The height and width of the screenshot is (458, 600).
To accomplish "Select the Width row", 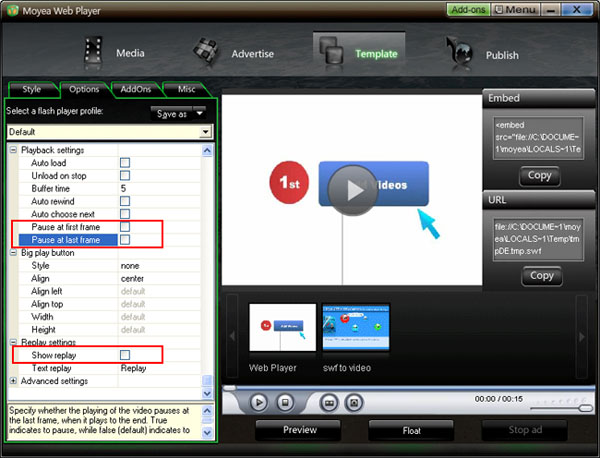I will point(109,317).
